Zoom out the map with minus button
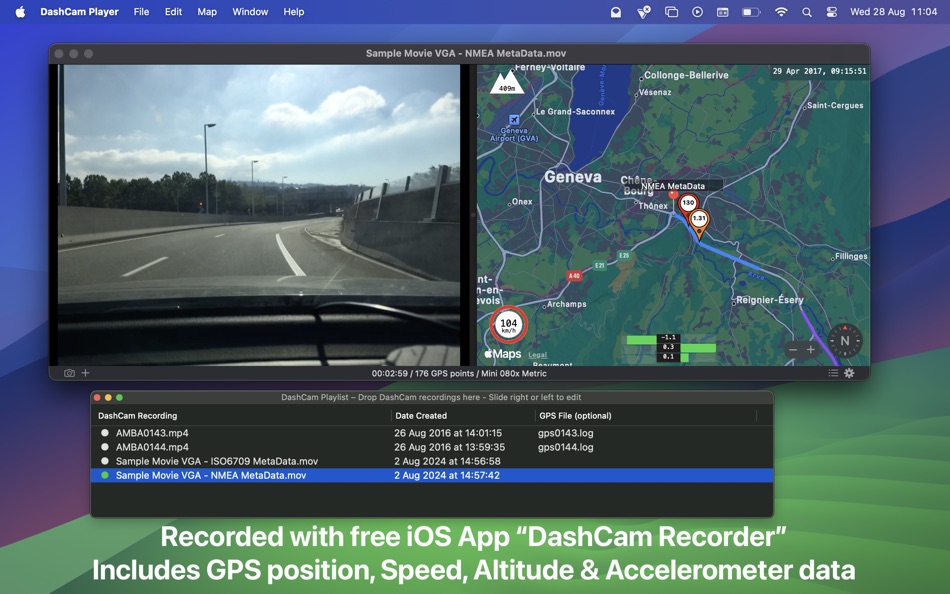This screenshot has height=594, width=950. pyautogui.click(x=792, y=350)
